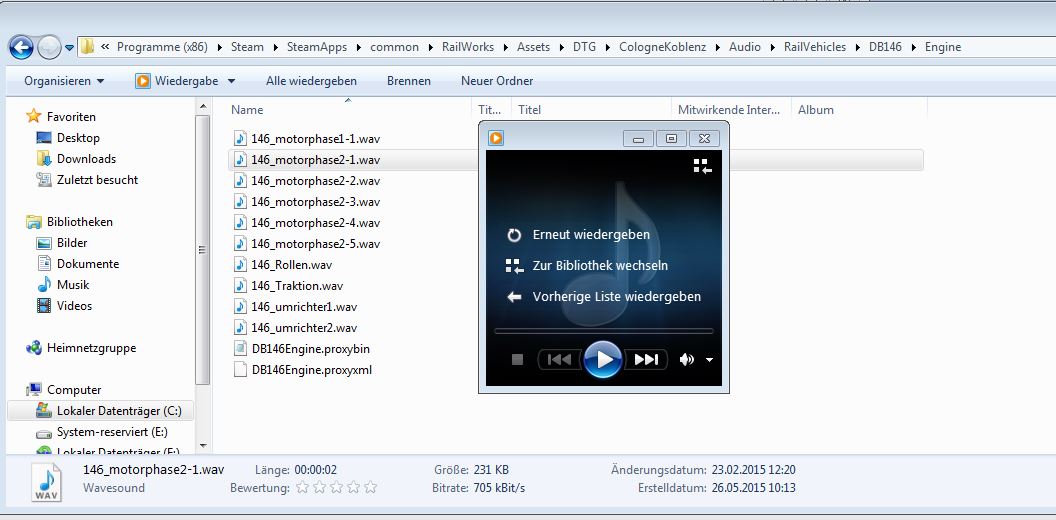Select 146_umrichter1.wav file icon
The height and width of the screenshot is (520, 1056).
[x=240, y=306]
